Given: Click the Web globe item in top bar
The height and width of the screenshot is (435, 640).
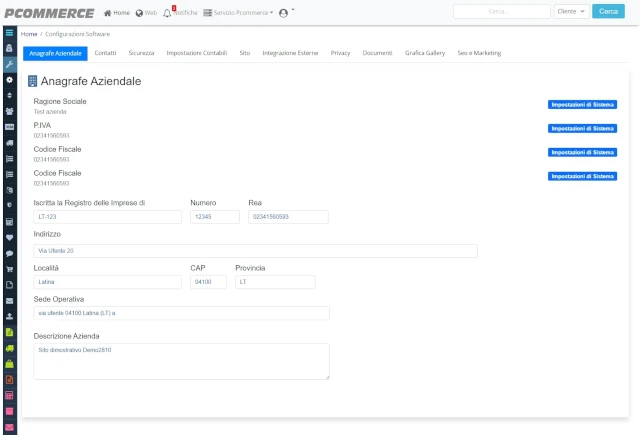Looking at the screenshot, I should click(x=146, y=13).
